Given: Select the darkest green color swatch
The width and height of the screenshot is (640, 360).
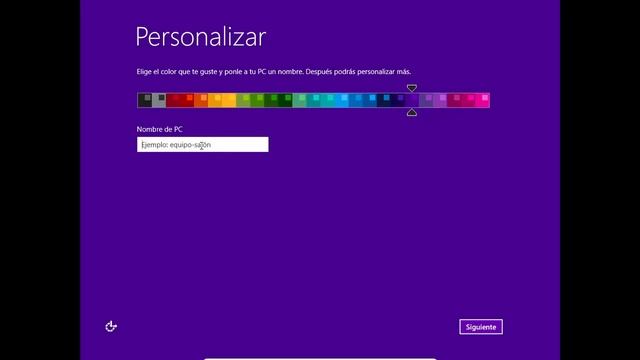Looking at the screenshot, I should tap(285, 100).
